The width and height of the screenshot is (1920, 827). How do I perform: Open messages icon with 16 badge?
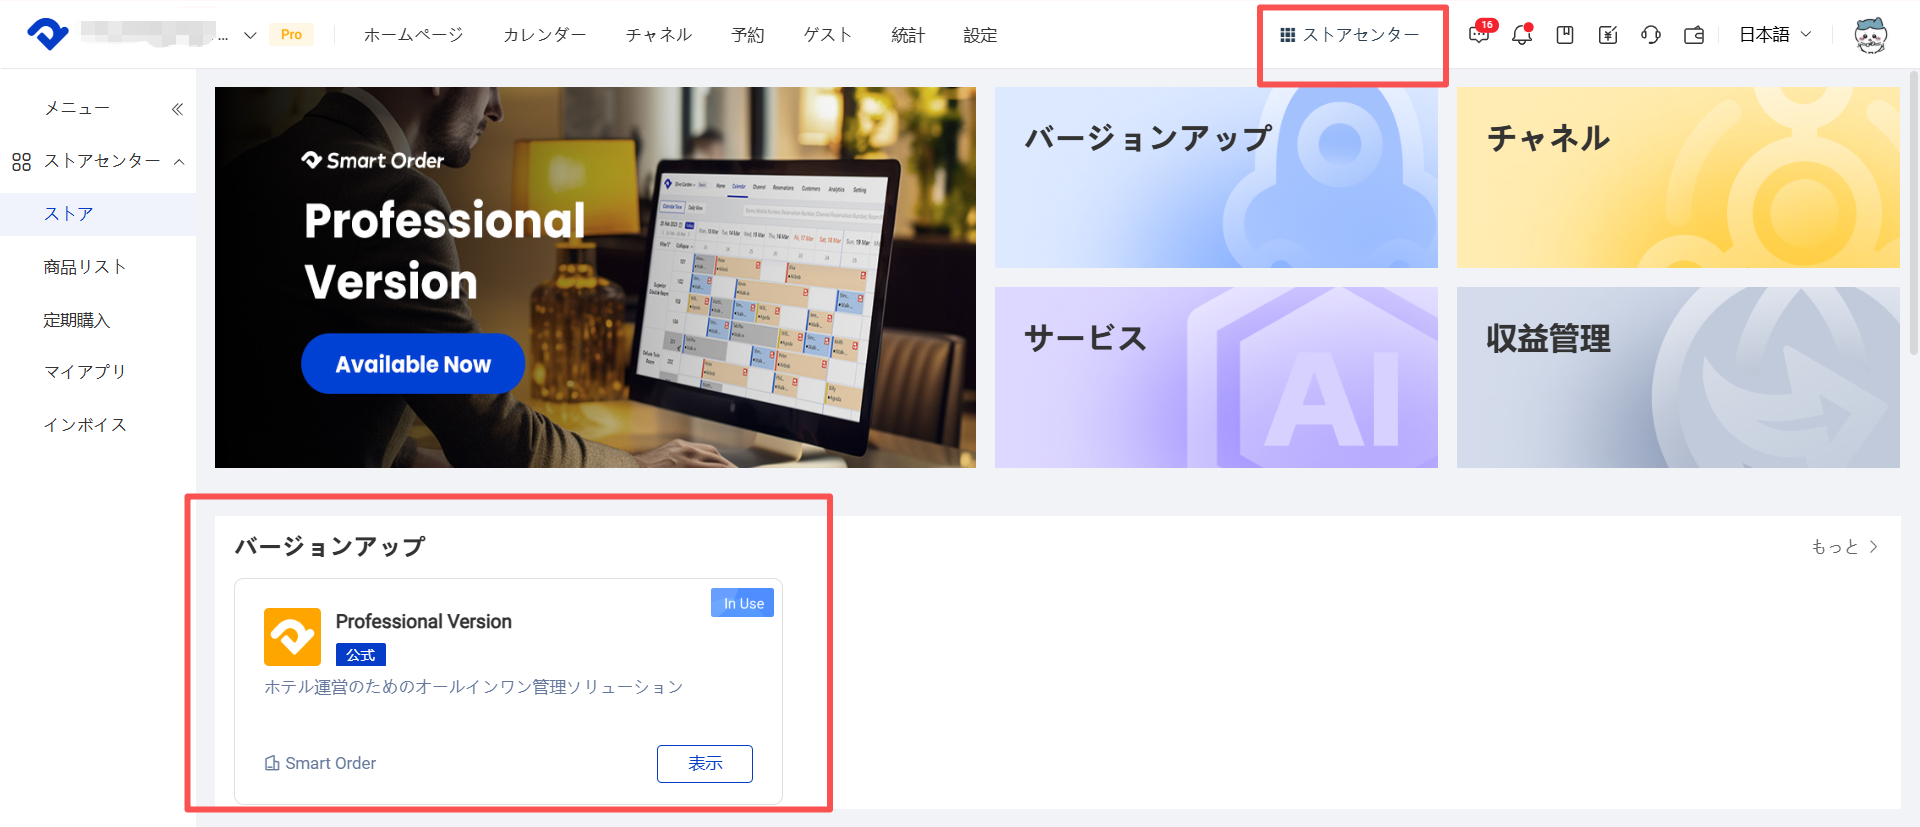[1480, 34]
